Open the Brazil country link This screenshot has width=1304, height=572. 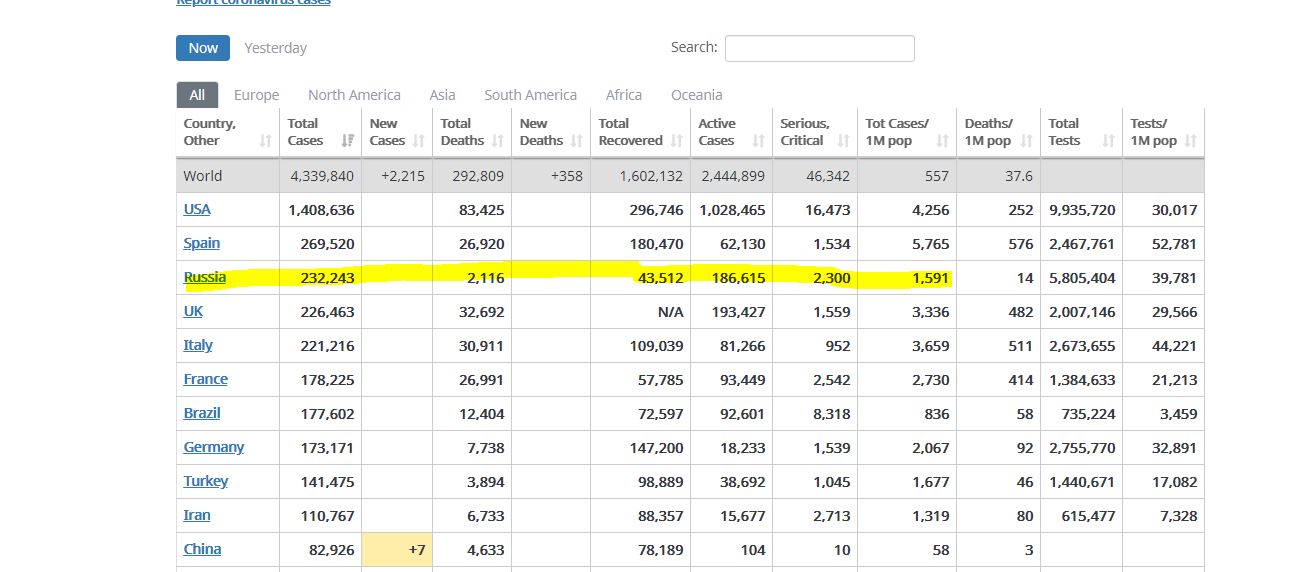(x=202, y=413)
